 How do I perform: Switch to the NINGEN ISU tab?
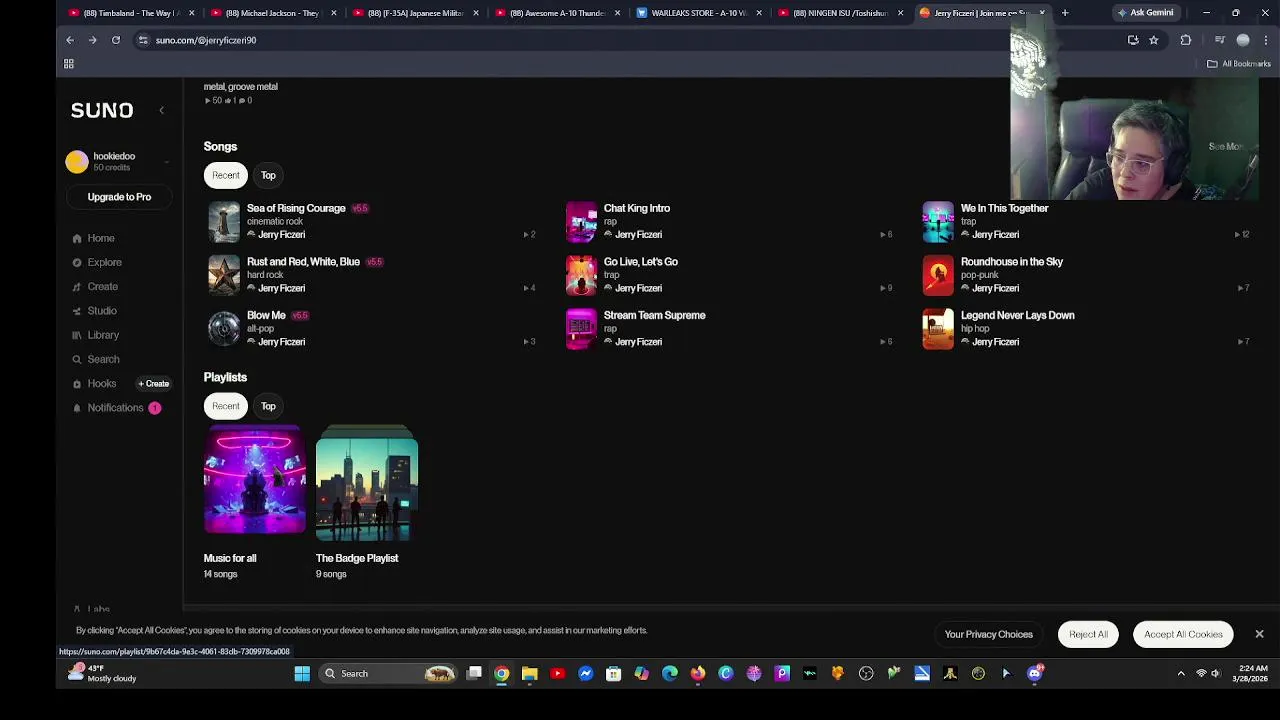(840, 13)
